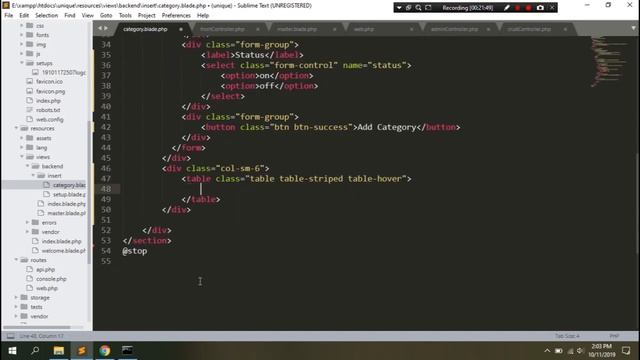Open web.config in sidebar
The image size is (640, 360).
(49, 120)
